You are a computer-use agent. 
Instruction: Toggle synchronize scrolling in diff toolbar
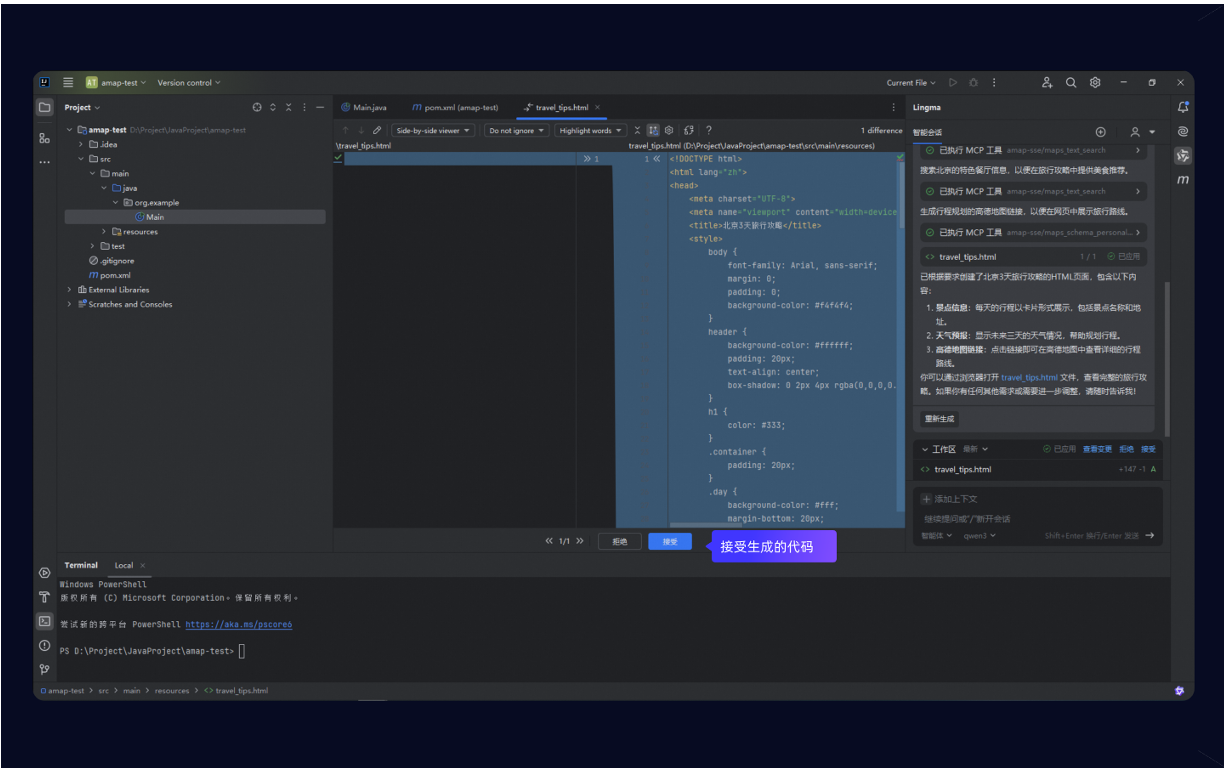653,130
